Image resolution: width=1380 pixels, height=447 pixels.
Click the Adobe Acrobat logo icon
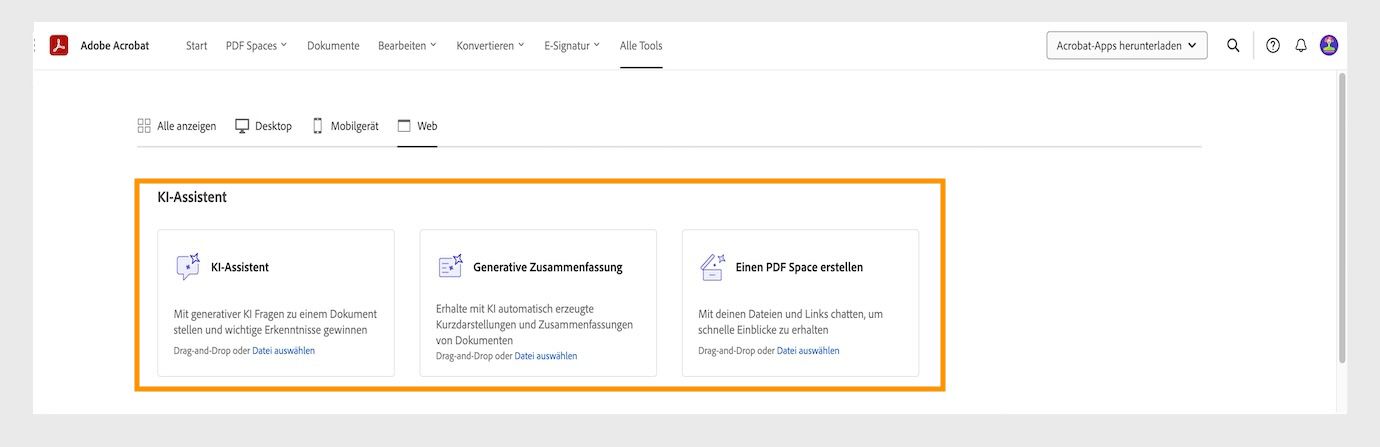(59, 45)
